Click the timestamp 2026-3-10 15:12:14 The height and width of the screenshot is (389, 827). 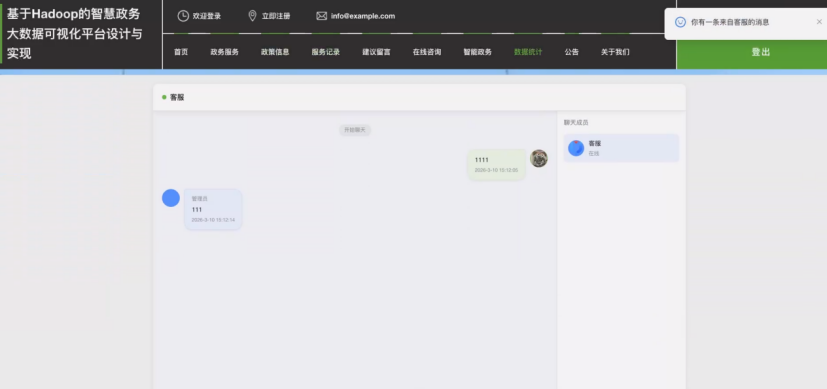click(213, 220)
